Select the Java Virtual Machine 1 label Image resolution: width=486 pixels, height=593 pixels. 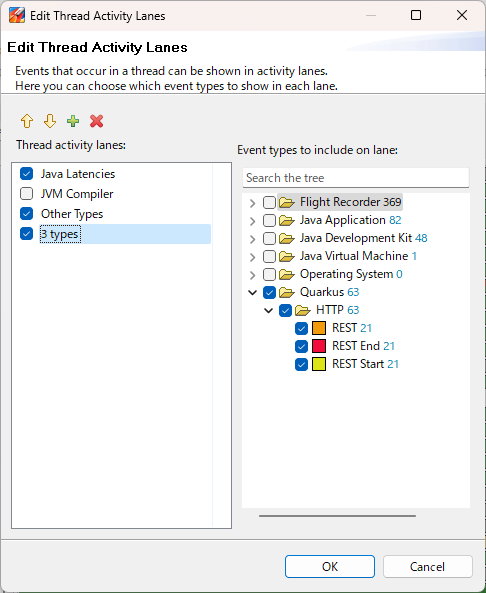[x=358, y=256]
